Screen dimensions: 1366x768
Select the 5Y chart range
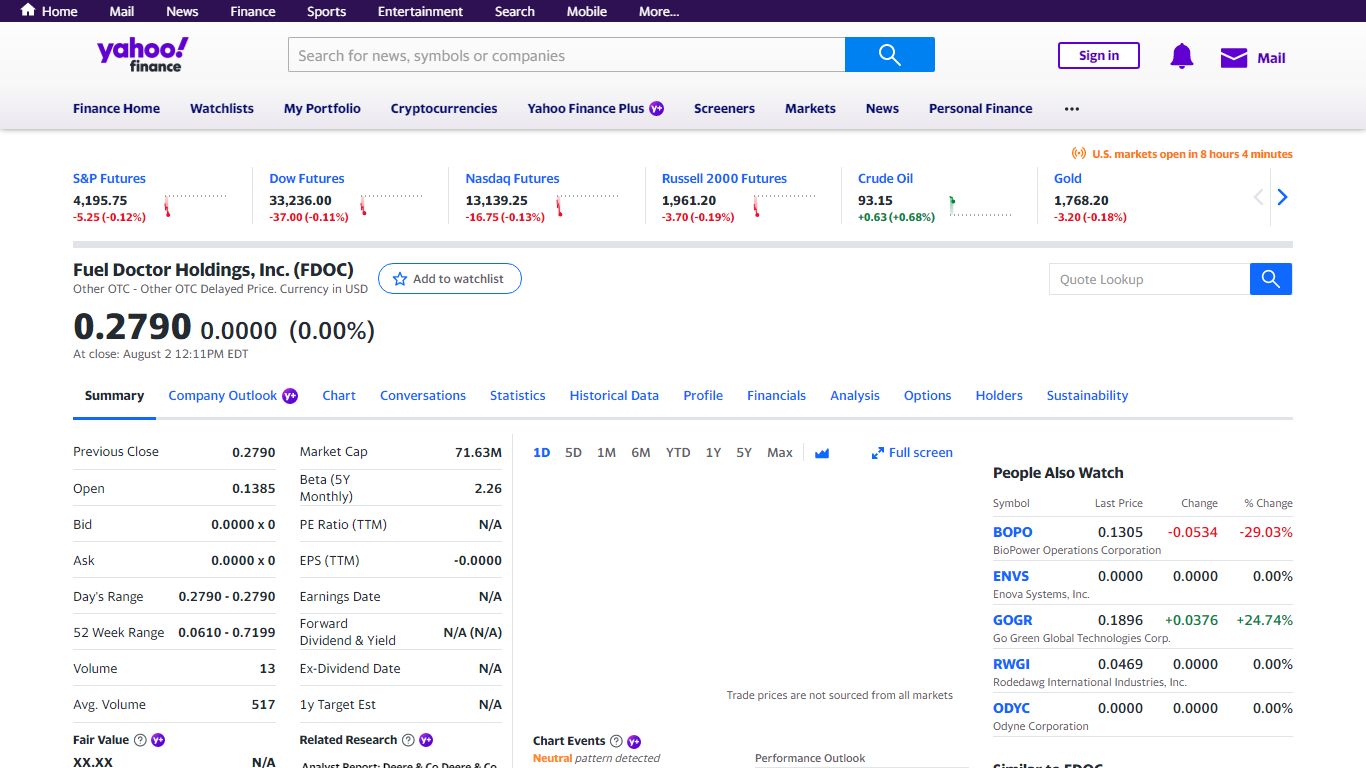[x=744, y=453]
